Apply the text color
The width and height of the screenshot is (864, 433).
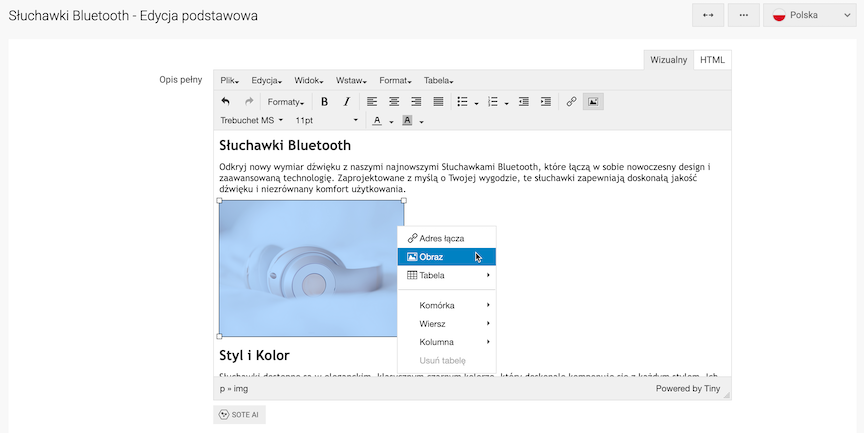tap(377, 121)
